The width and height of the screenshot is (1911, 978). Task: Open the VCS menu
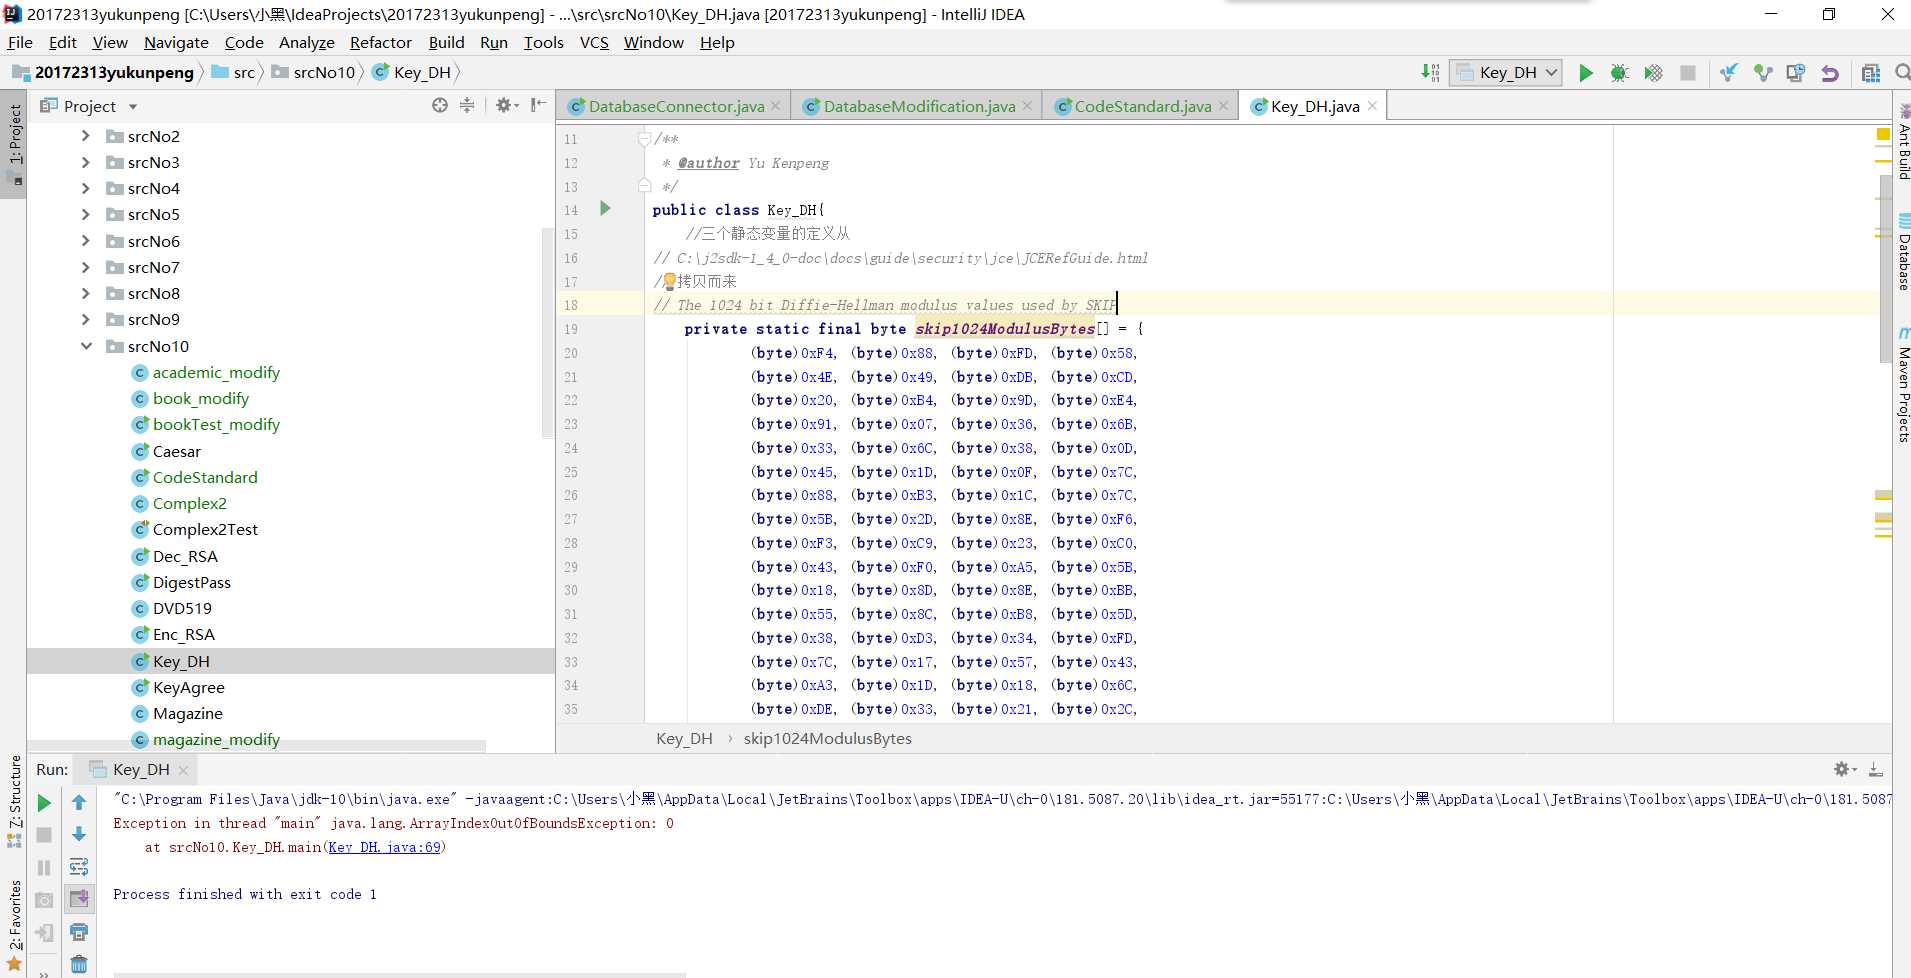(594, 42)
